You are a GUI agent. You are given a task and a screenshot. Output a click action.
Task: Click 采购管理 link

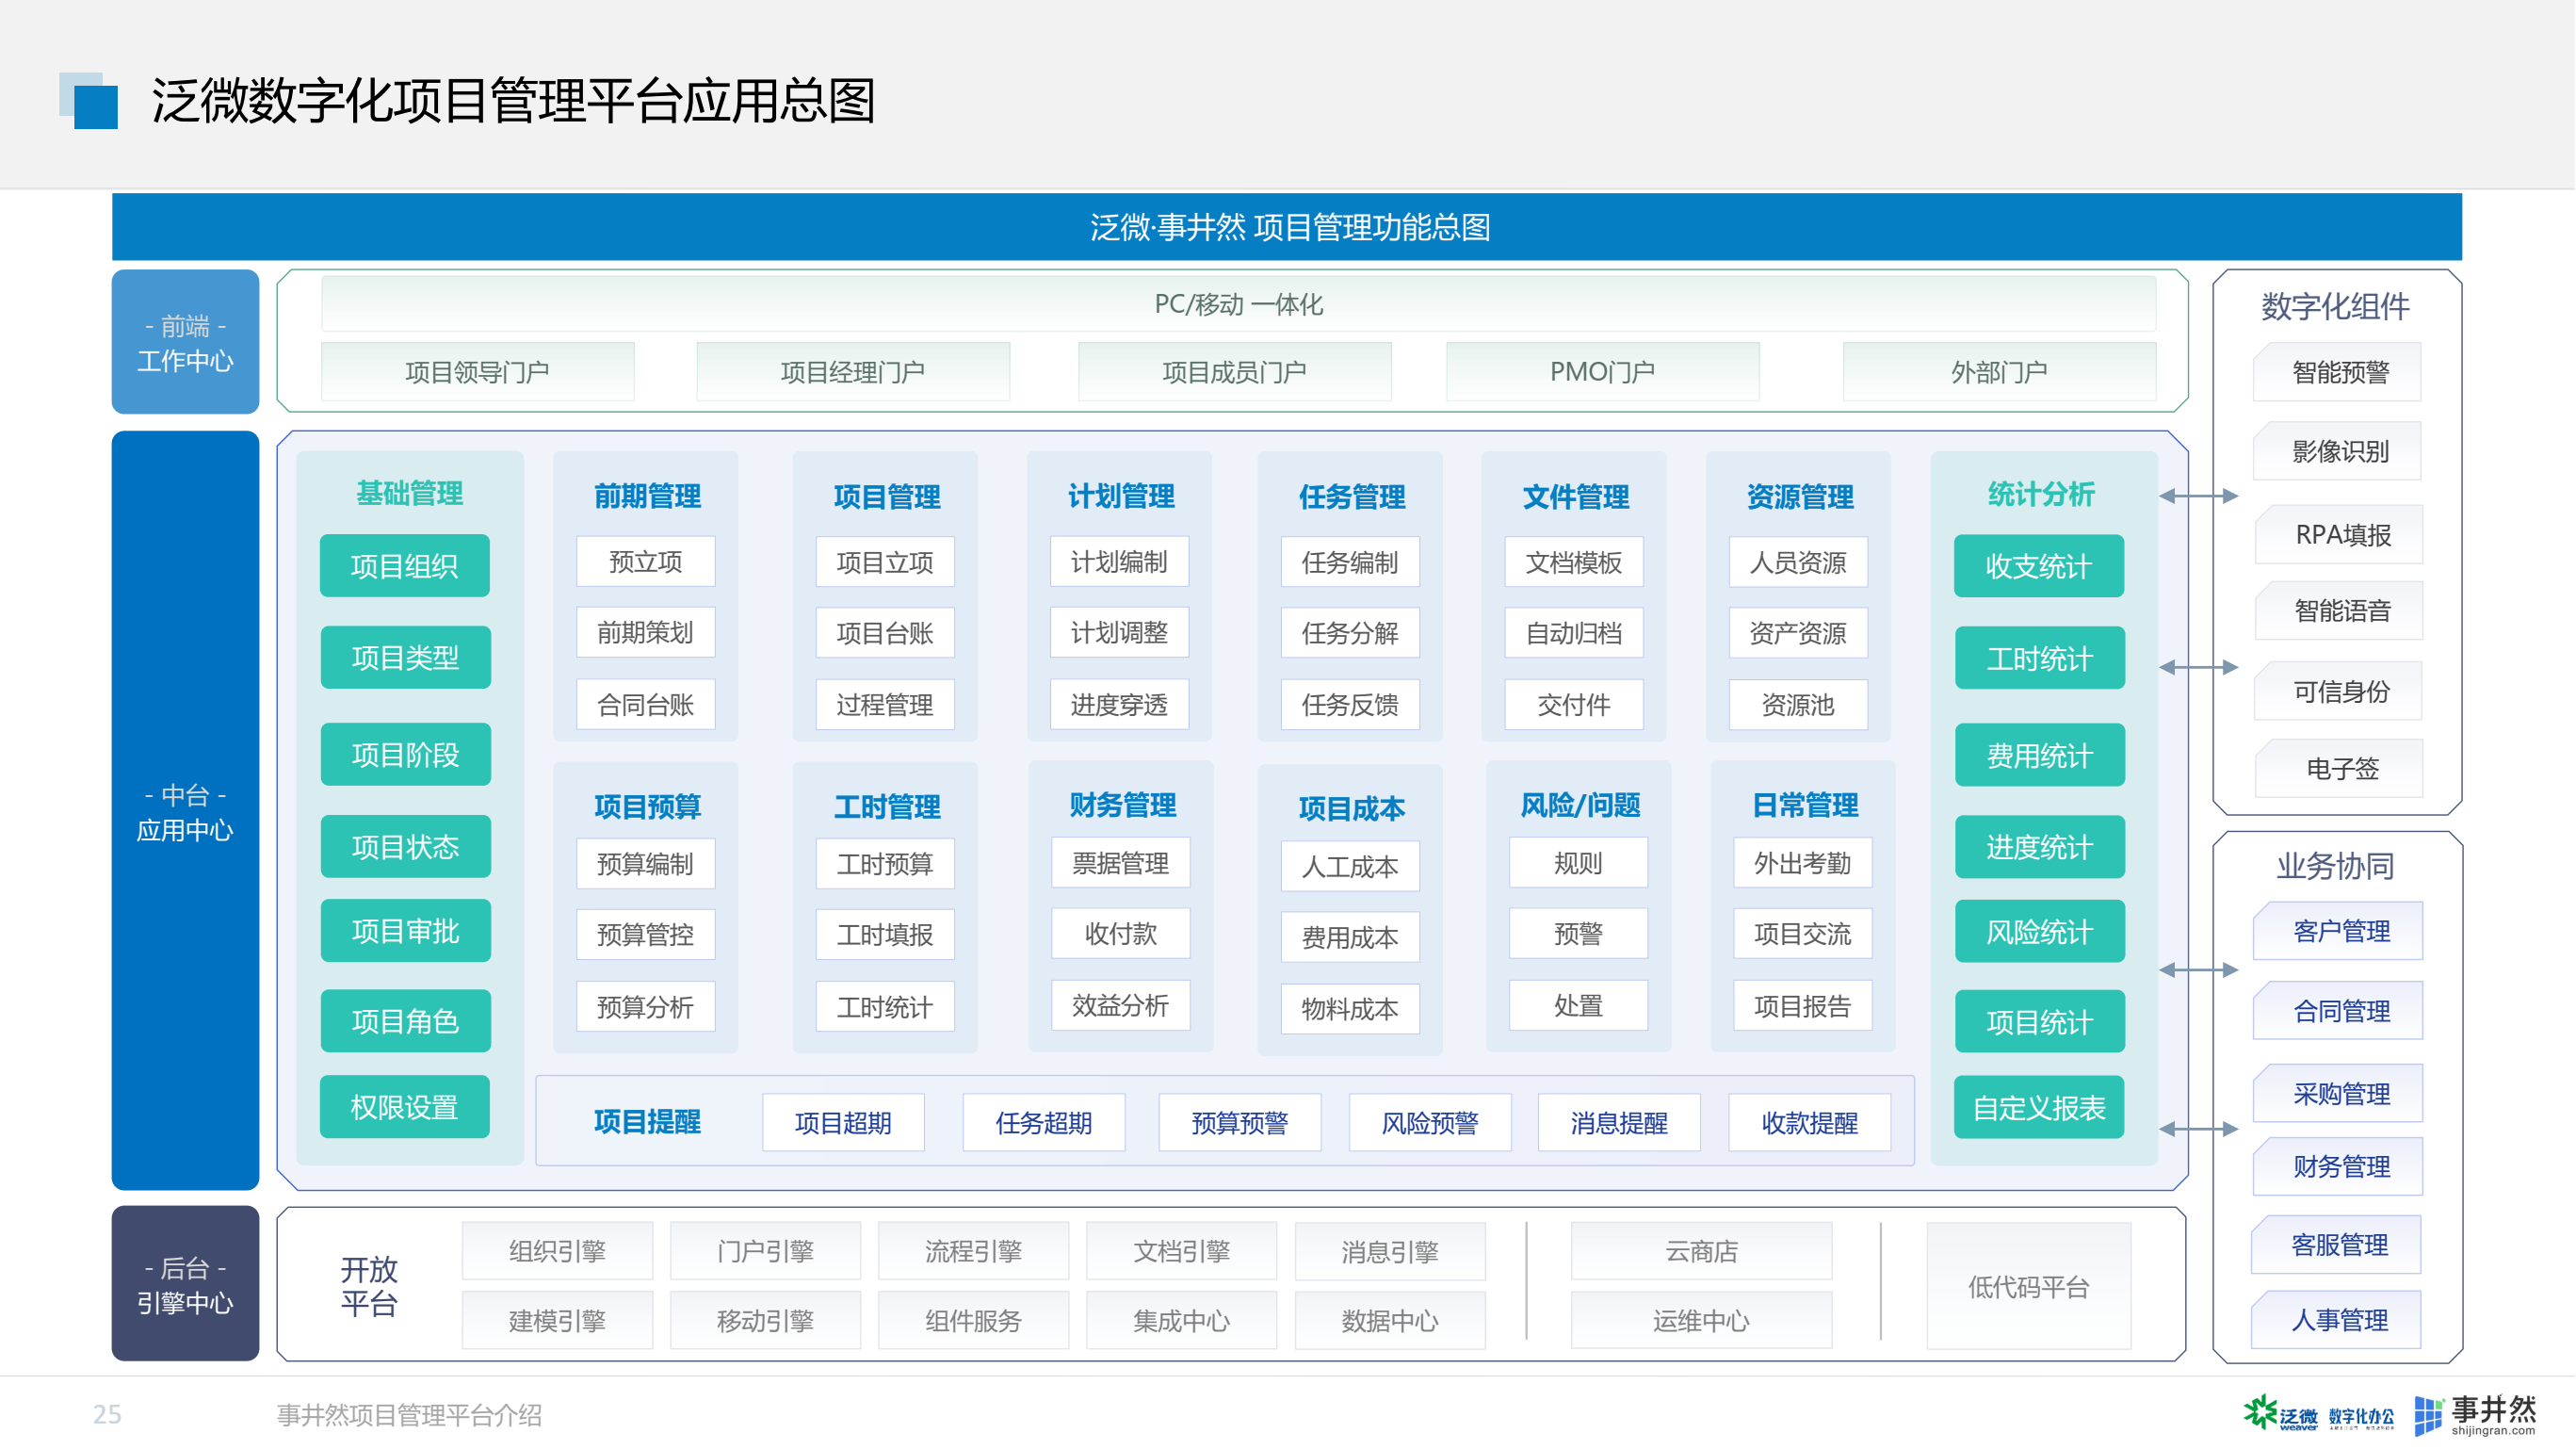(2340, 1093)
